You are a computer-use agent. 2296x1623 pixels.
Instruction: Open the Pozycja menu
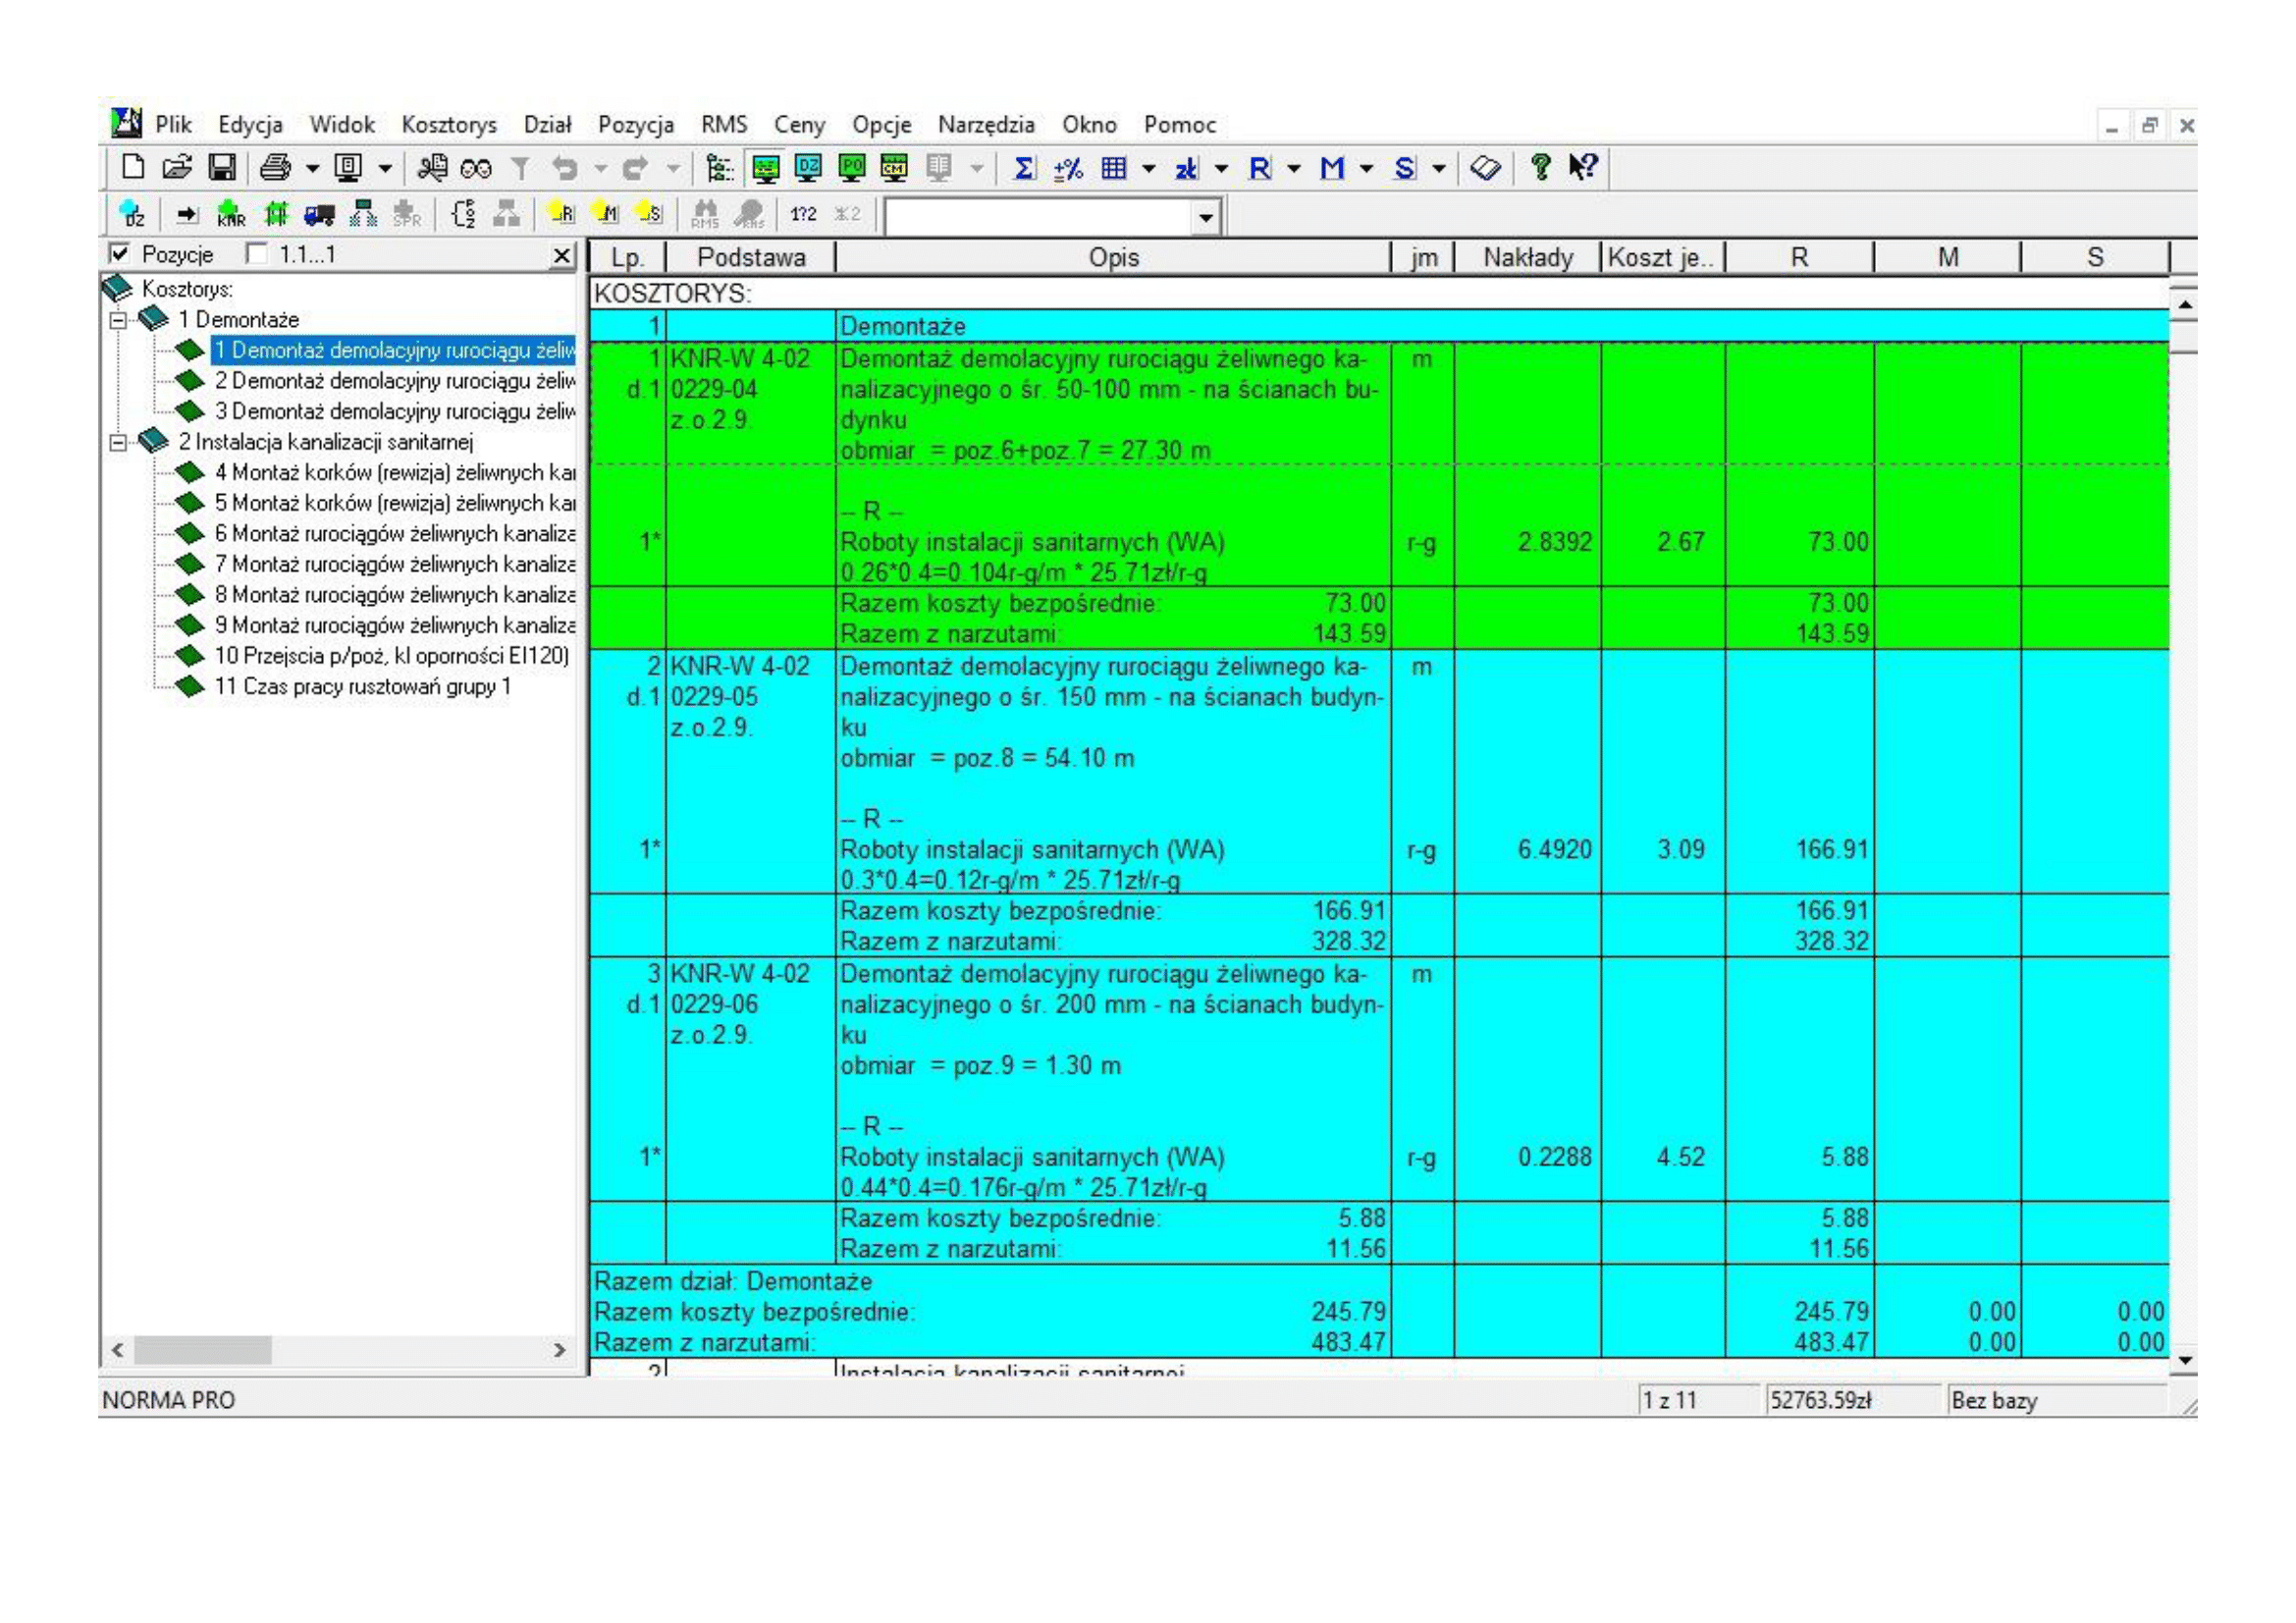click(x=636, y=125)
